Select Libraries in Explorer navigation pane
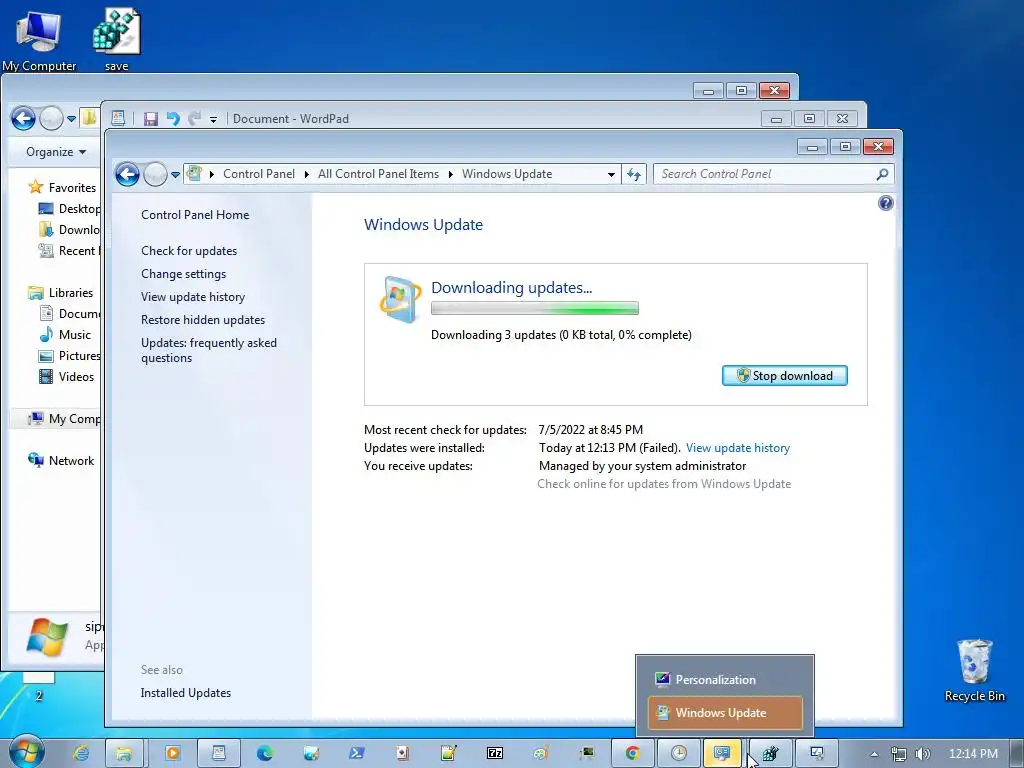Screen dimensions: 1024x768 pyautogui.click(x=71, y=293)
